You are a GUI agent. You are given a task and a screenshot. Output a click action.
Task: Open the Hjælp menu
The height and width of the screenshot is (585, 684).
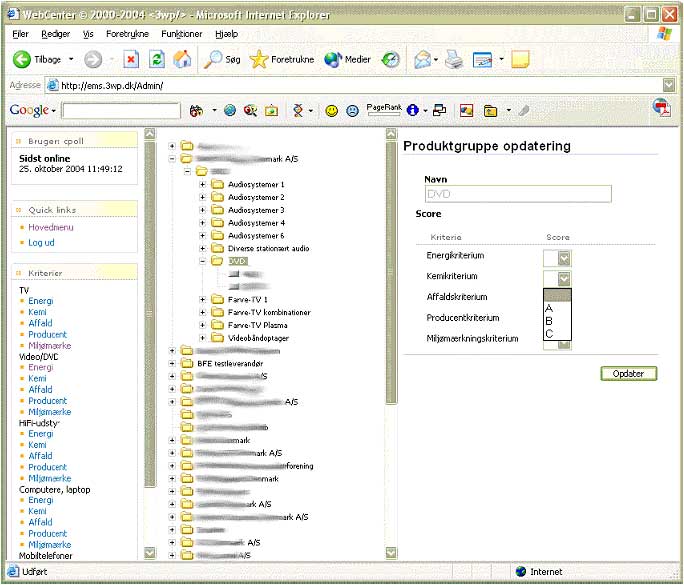point(226,34)
